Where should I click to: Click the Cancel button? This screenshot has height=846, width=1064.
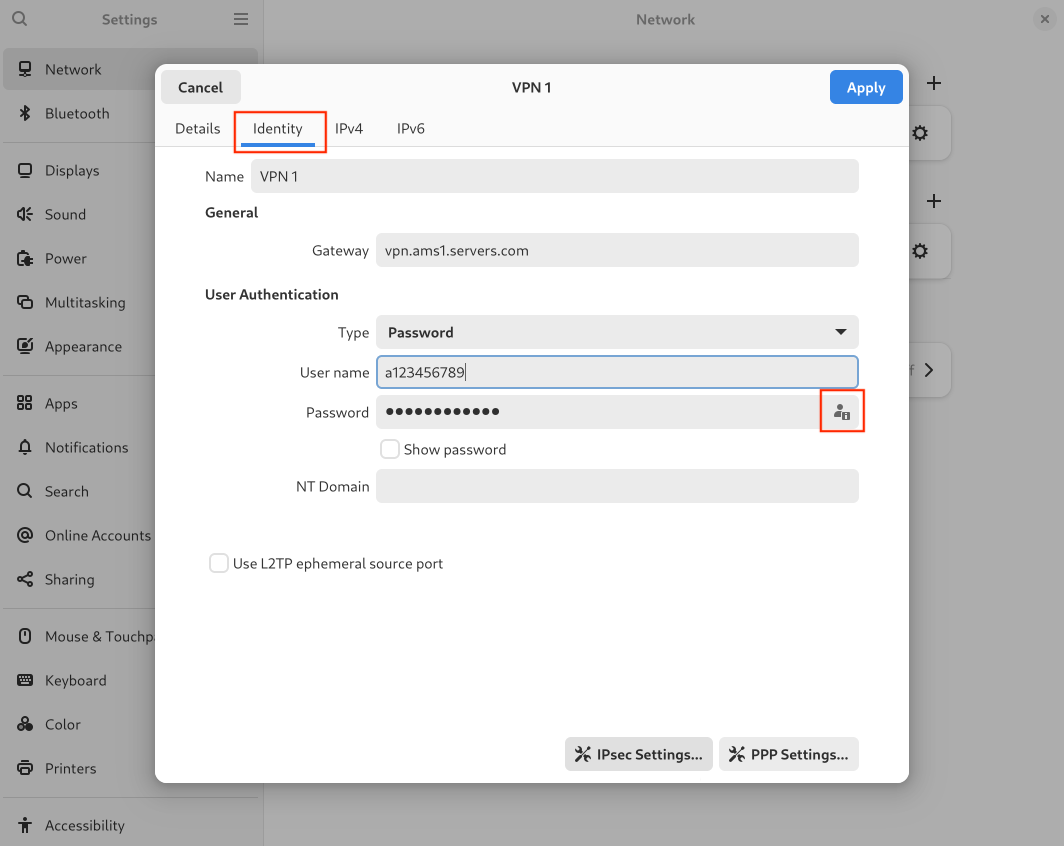tap(200, 88)
